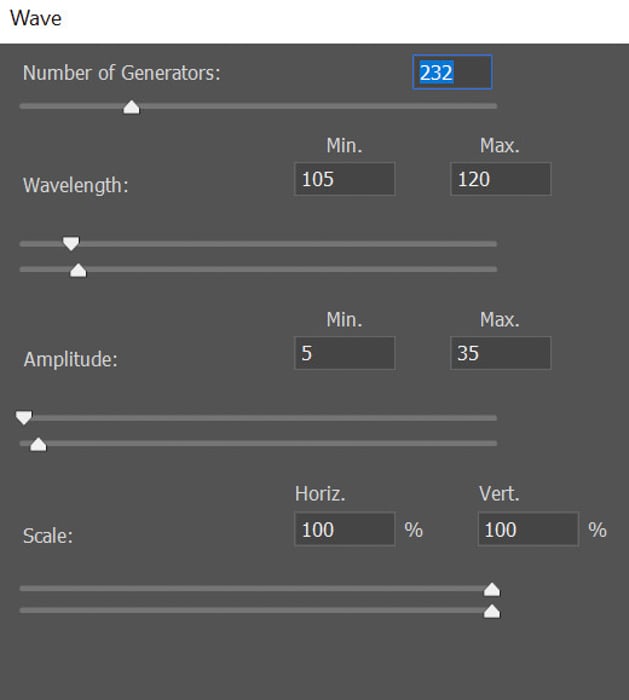Click the Amplitude minimum slider handle
629x700 pixels.
coord(24,417)
